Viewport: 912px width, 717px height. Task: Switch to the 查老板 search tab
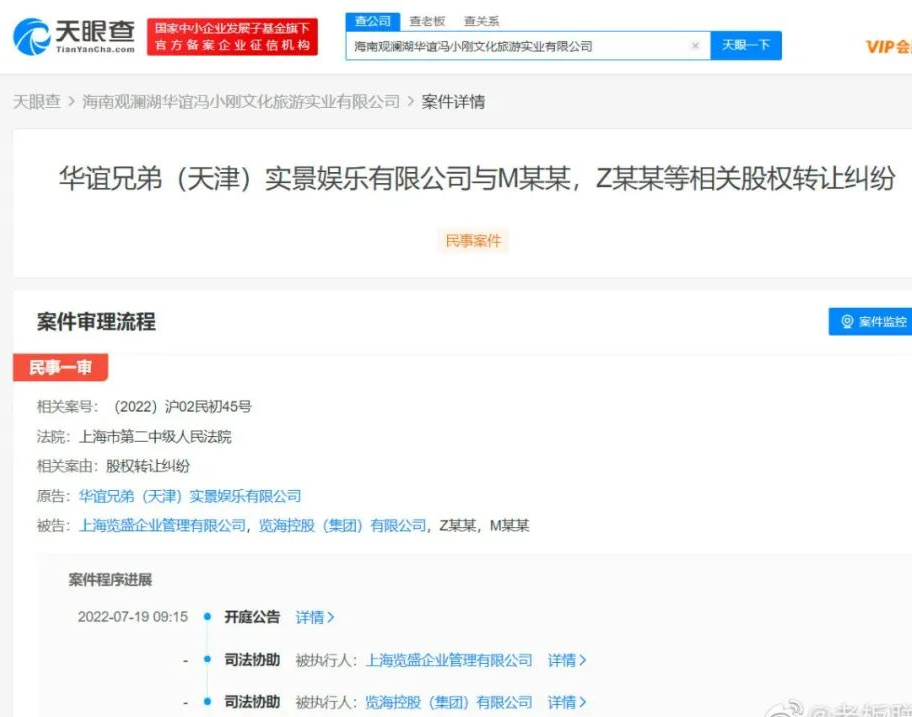click(427, 22)
